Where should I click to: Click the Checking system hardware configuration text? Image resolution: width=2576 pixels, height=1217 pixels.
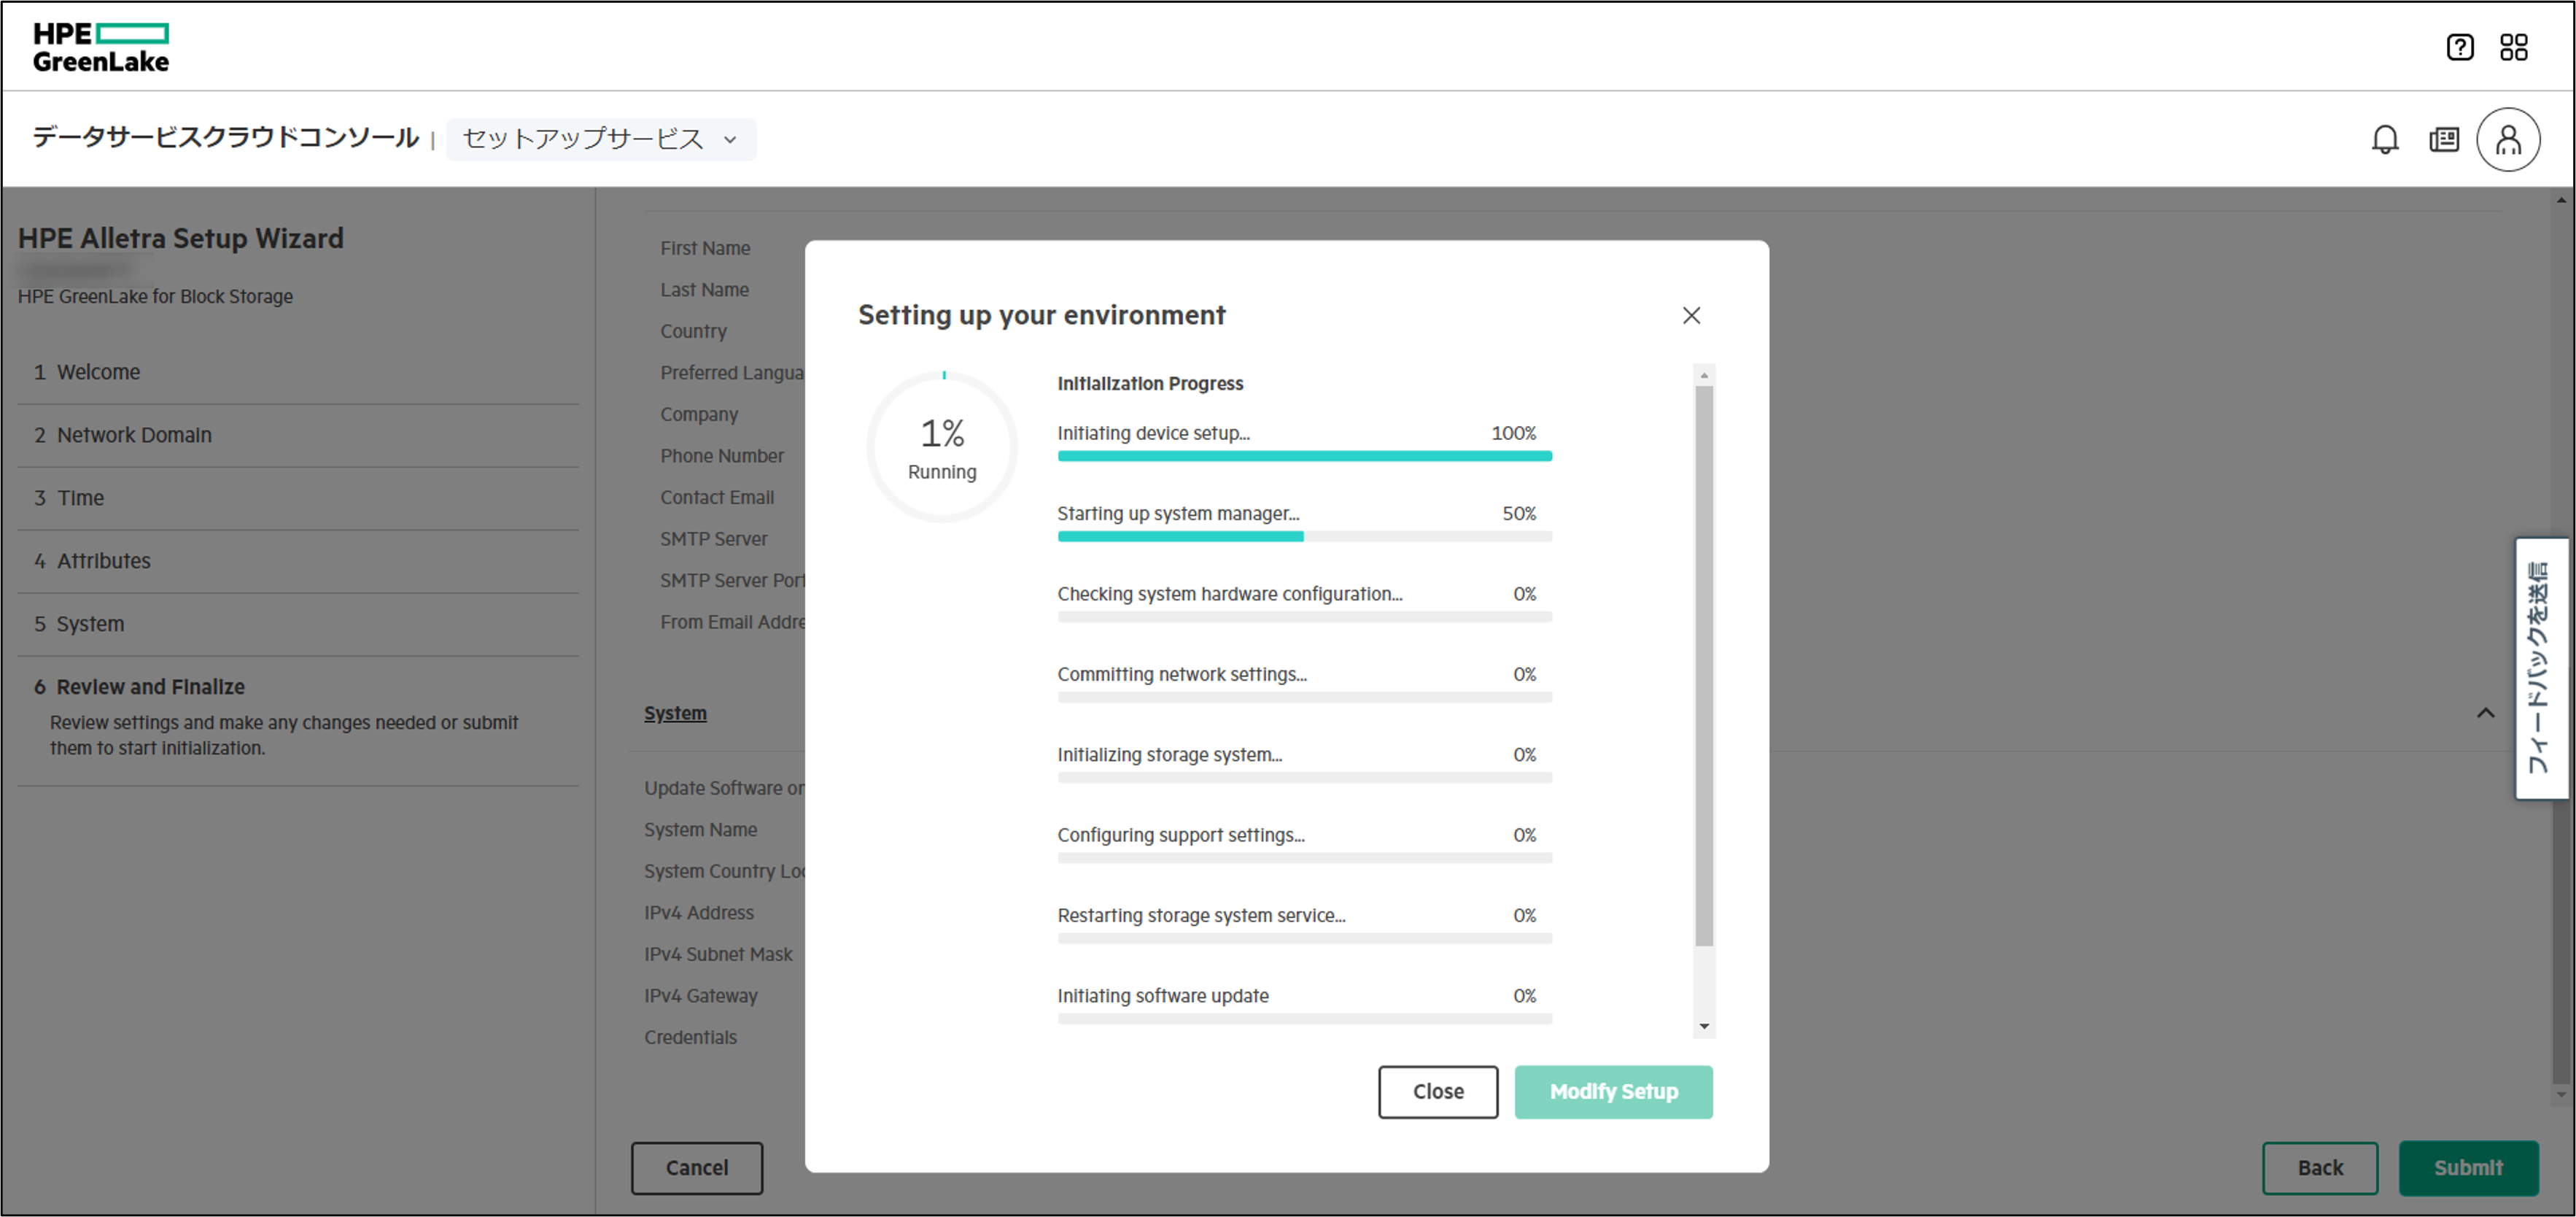click(1229, 594)
